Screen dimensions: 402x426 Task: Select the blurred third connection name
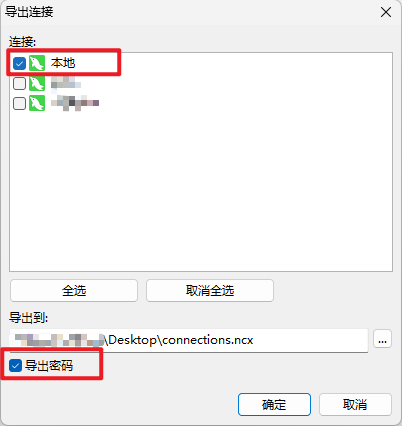pos(75,103)
